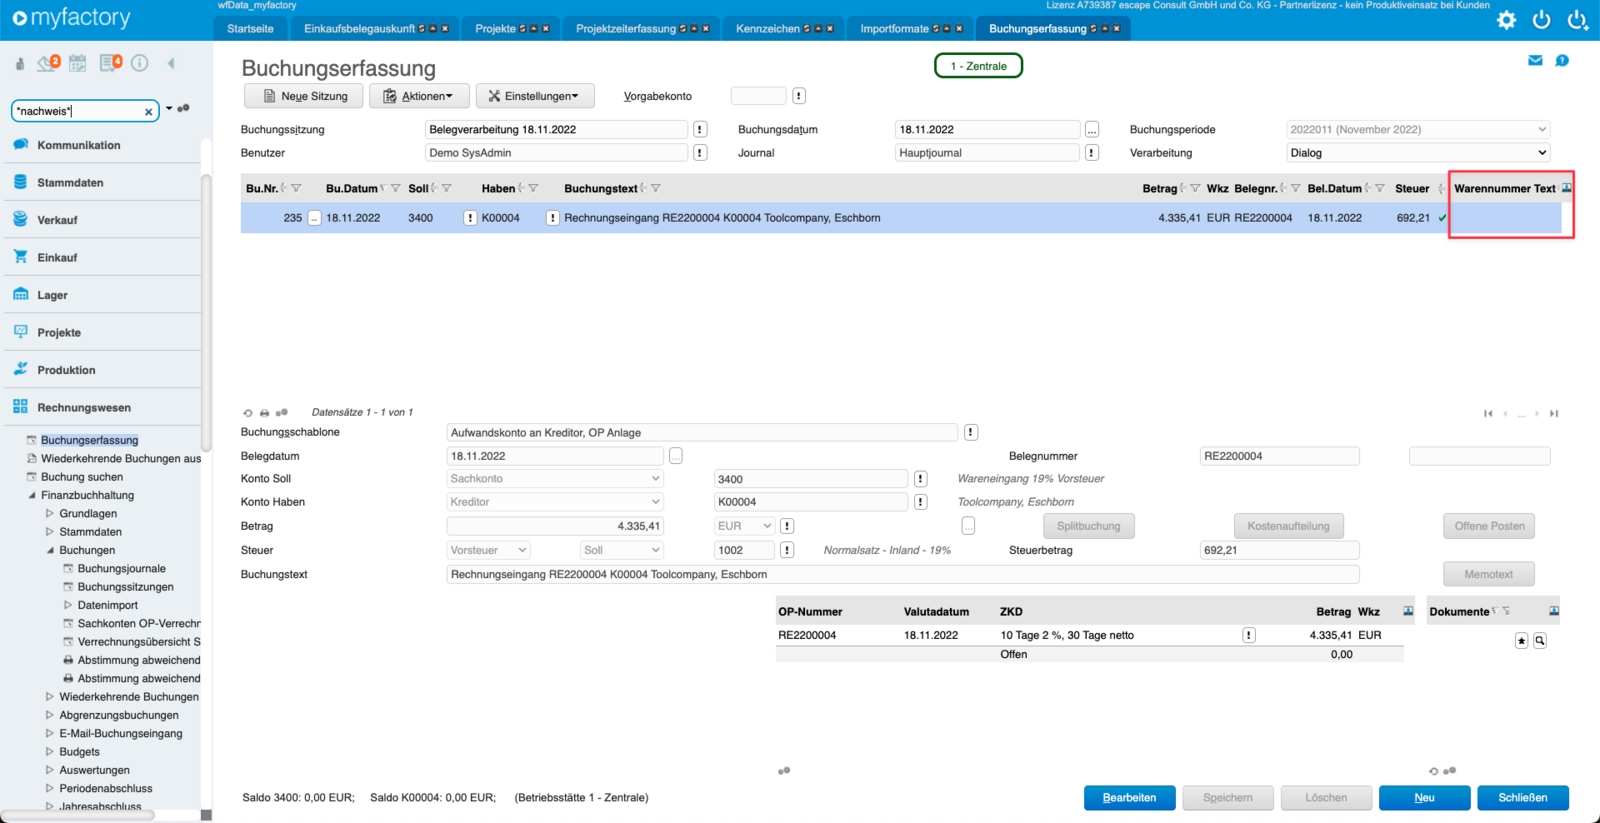Focus the *nachweis* sidebar search box
The image size is (1600, 823).
point(78,112)
